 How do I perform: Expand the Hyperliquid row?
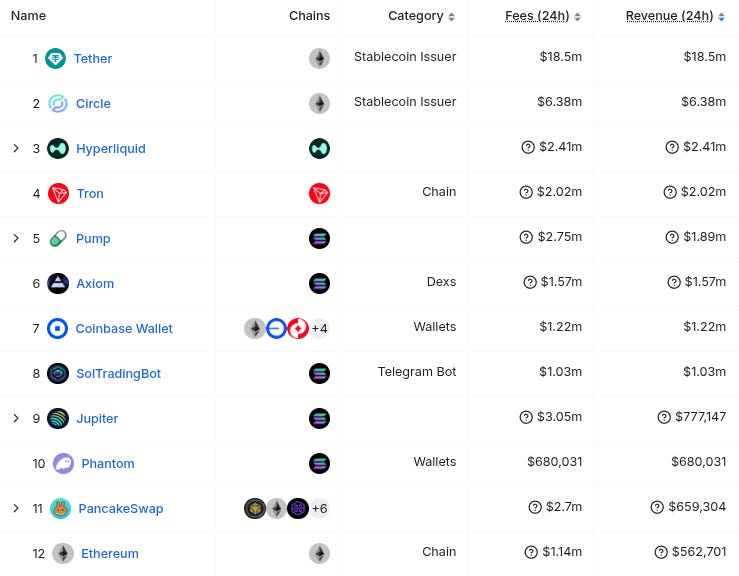(16, 148)
